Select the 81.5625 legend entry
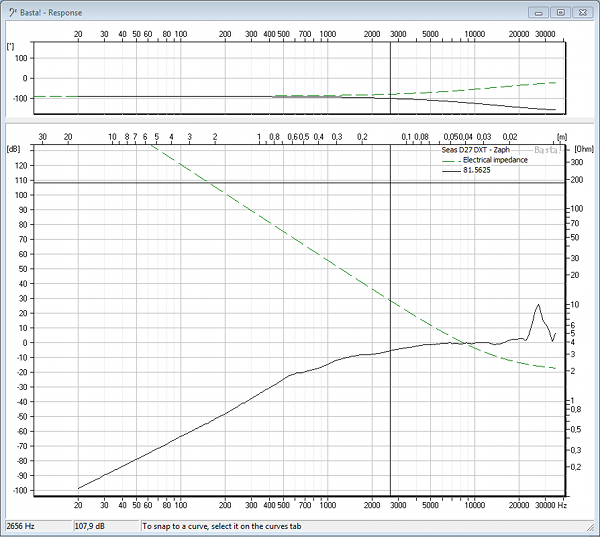Viewport: 600px width, 537px height. [x=476, y=170]
